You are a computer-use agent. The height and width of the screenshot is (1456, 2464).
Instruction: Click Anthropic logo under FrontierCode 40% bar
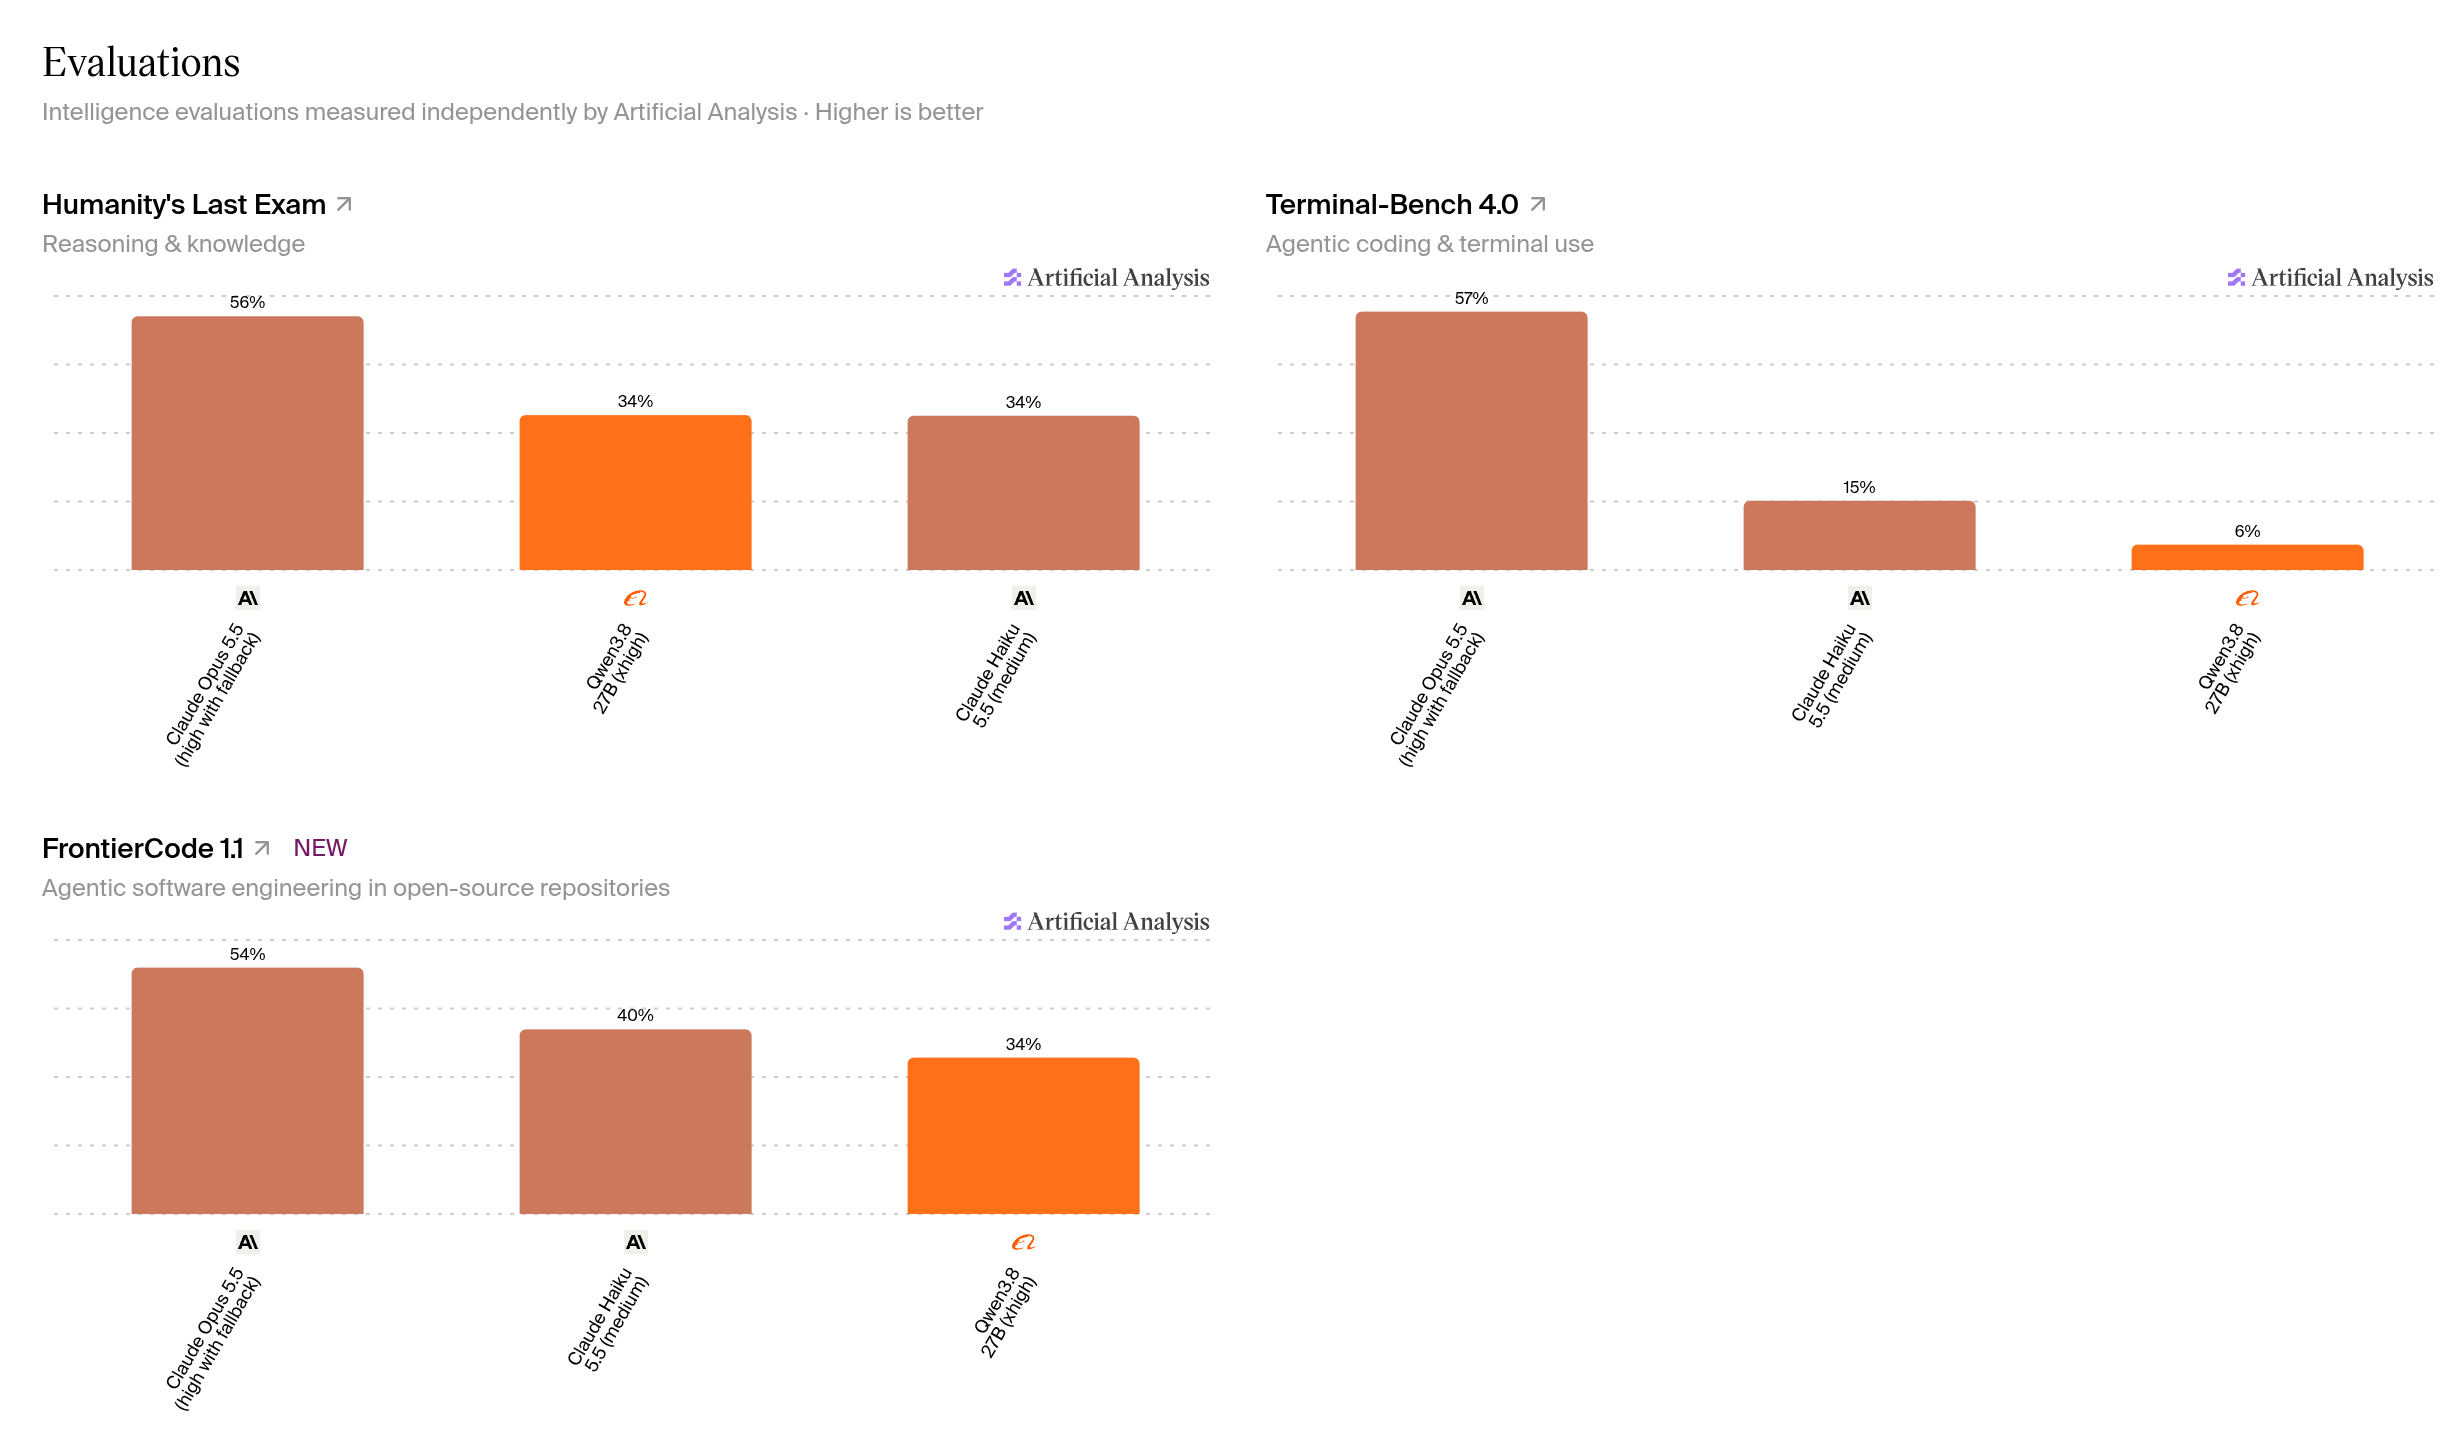pos(636,1242)
